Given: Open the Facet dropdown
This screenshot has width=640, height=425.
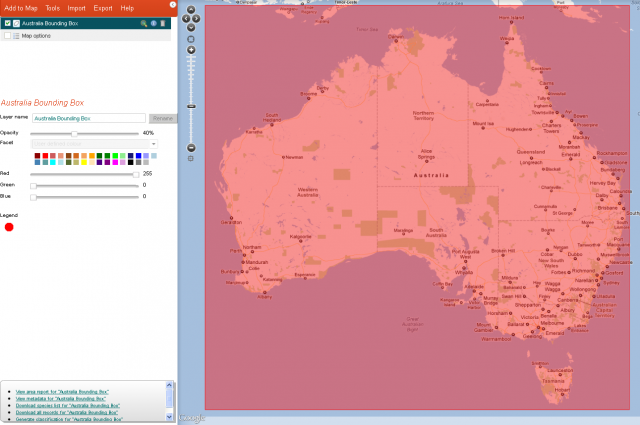Looking at the screenshot, I should 154,144.
